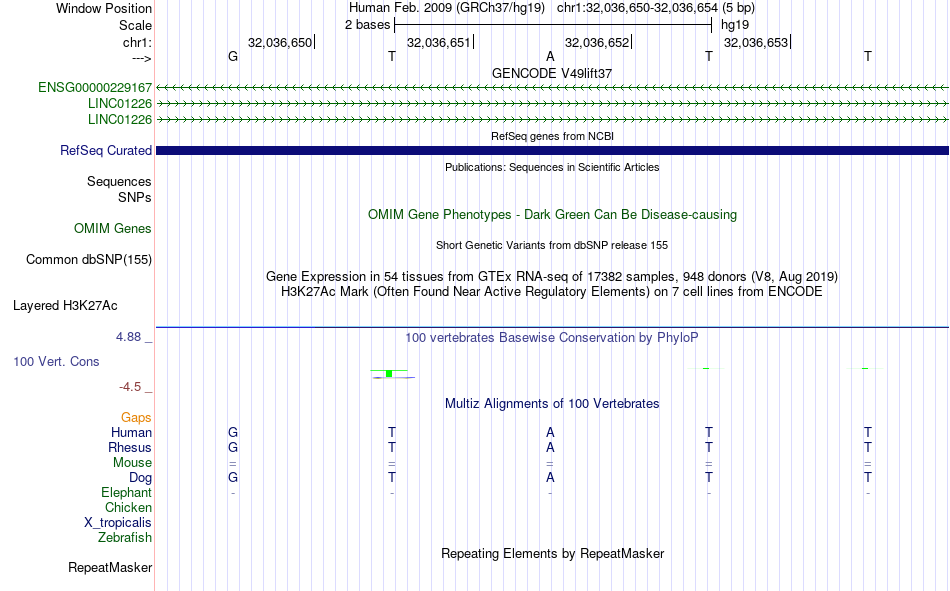The image size is (950, 591).
Task: Select the Zebrafish alignment row label
Action: pyautogui.click(x=125, y=538)
